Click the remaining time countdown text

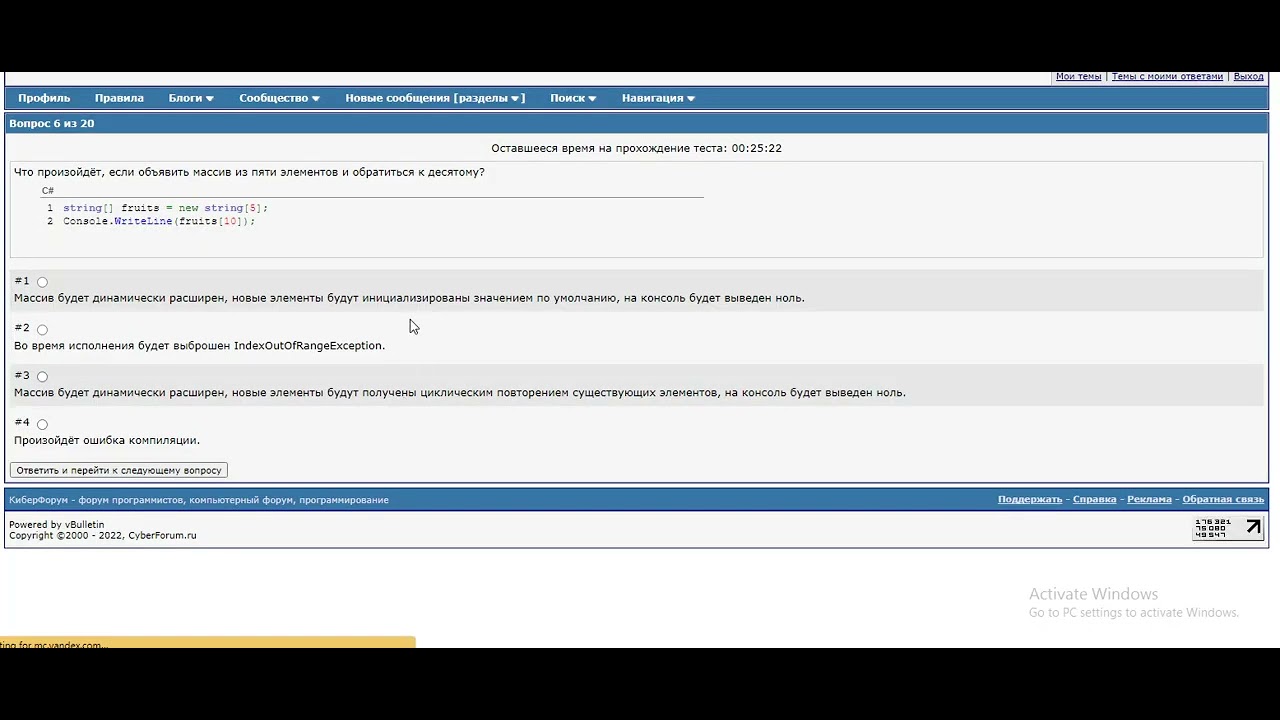[636, 148]
